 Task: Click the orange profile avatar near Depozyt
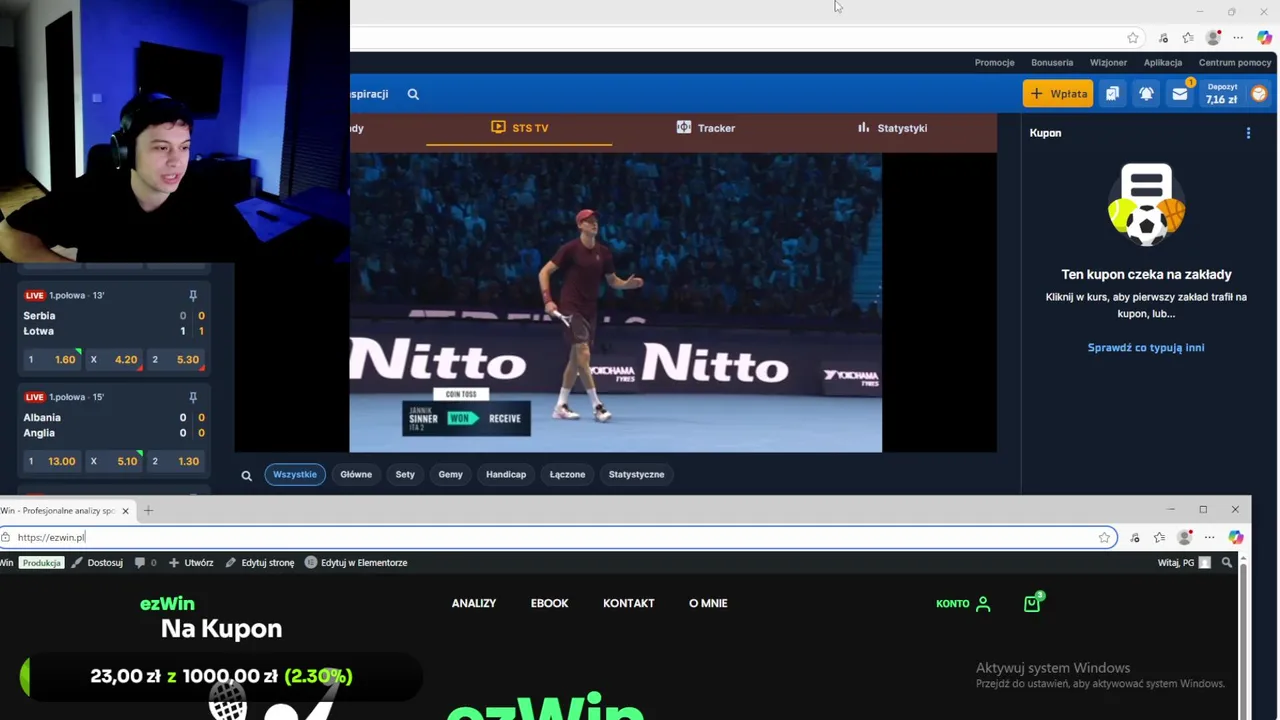[1259, 94]
